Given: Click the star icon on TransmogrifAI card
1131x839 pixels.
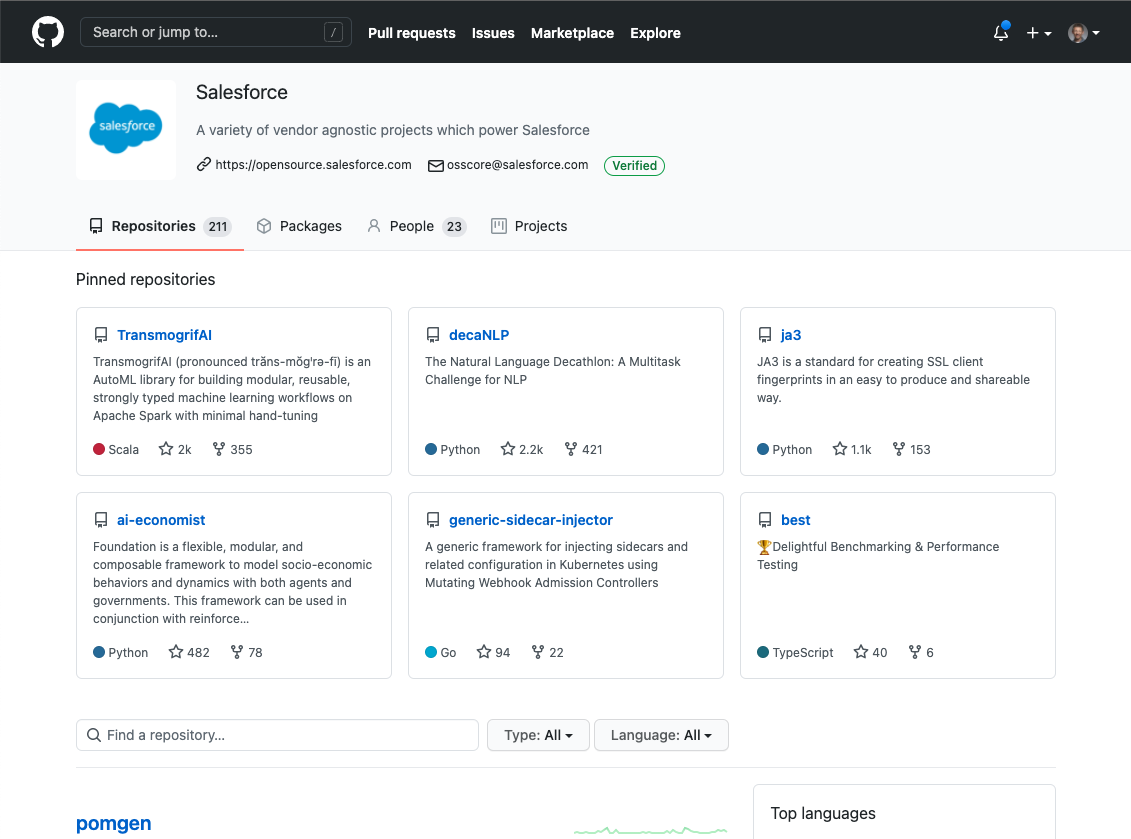Looking at the screenshot, I should [x=166, y=449].
